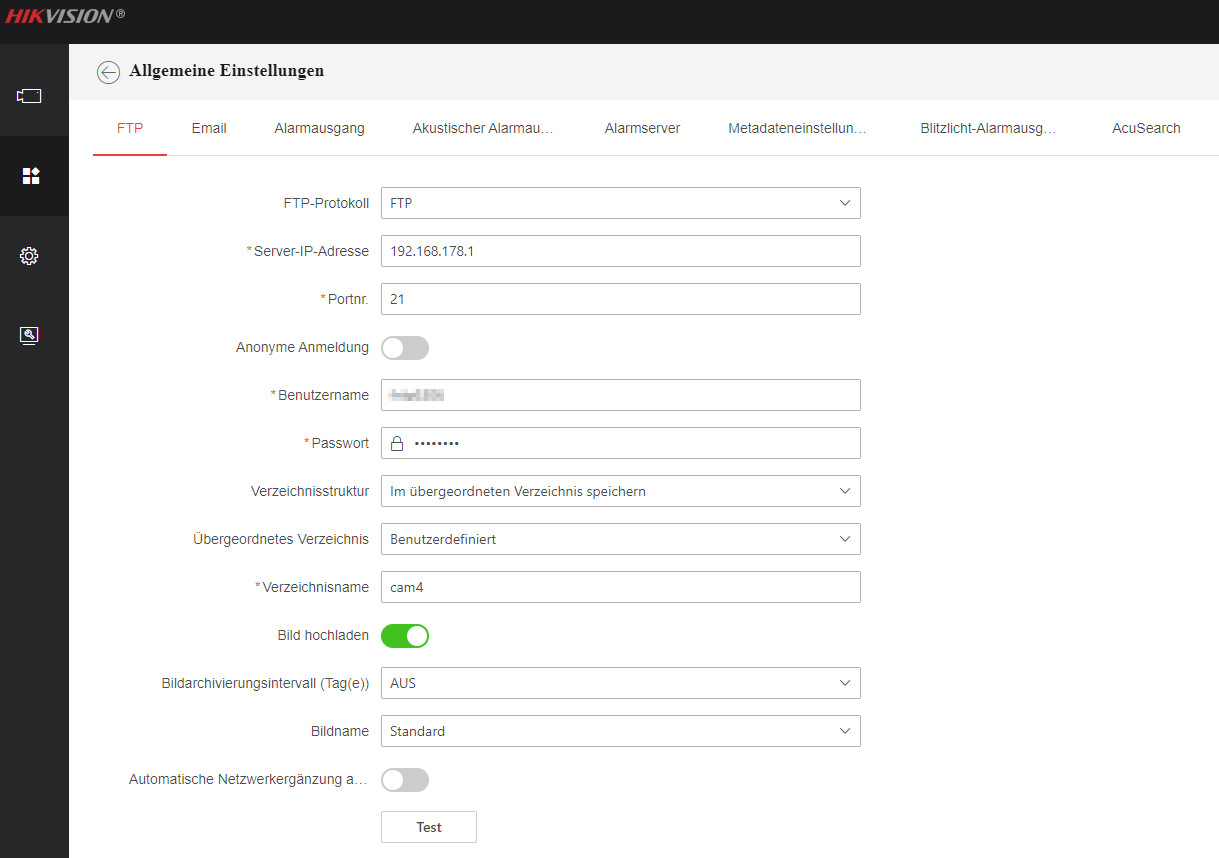Click the Server-IP-Adresse input field

click(x=620, y=251)
